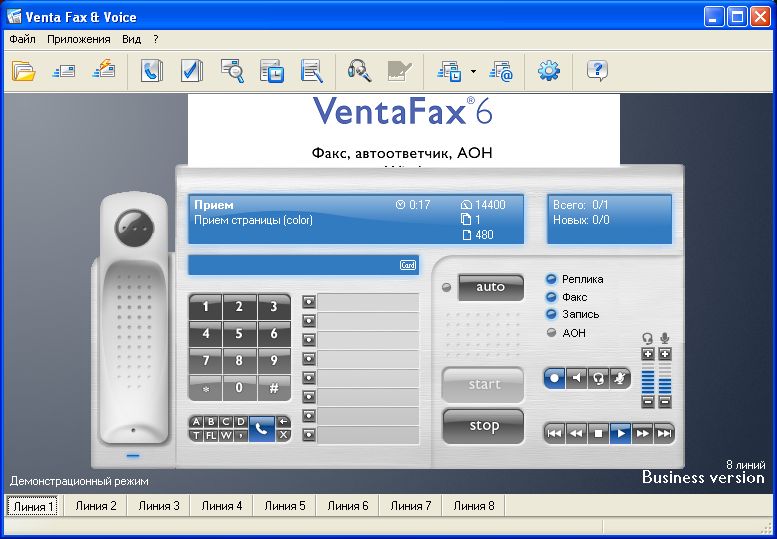The width and height of the screenshot is (777, 539).
Task: Click the headphones audio search toolbar icon
Action: (x=359, y=71)
